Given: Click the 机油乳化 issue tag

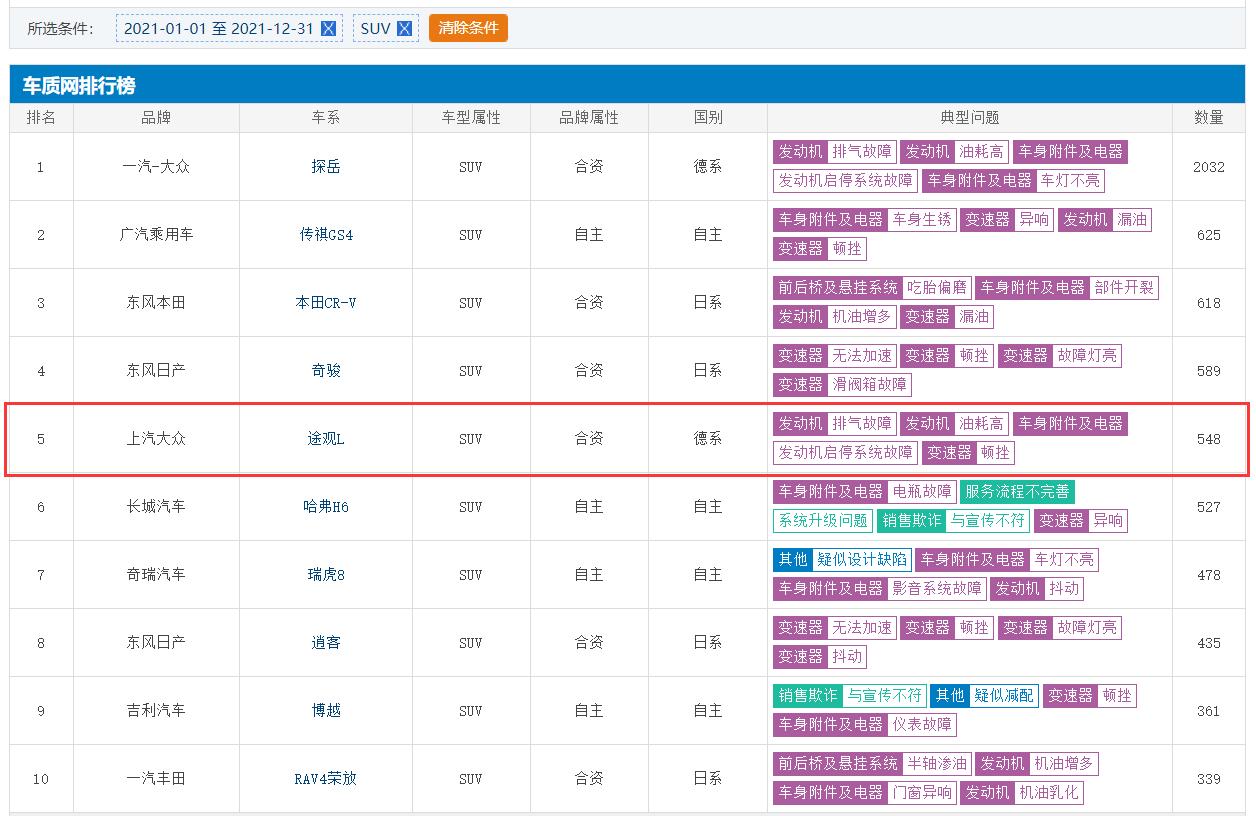Looking at the screenshot, I should coord(1049,793).
